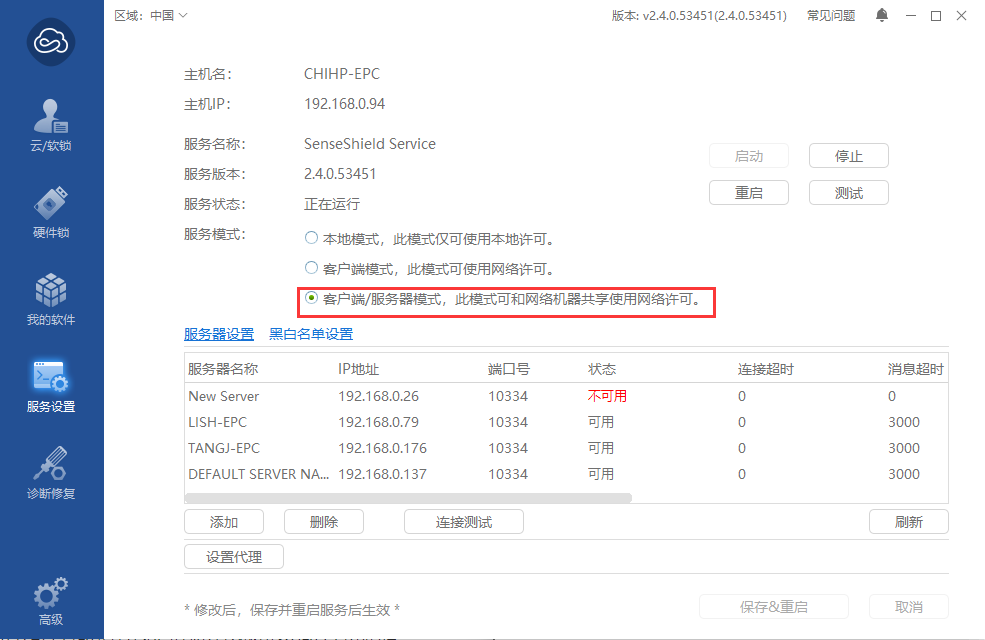985x640 pixels.
Task: Click the host IP 192.168.0.94 value
Action: [x=344, y=104]
